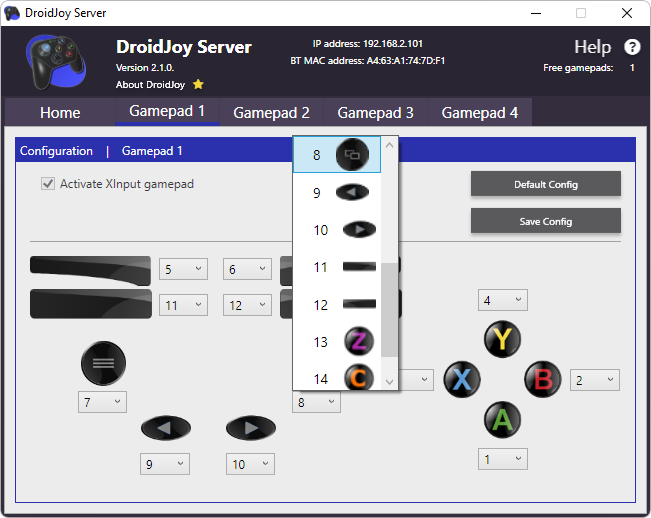Image resolution: width=651 pixels, height=518 pixels.
Task: Click the upper left bumper image
Action: point(91,271)
